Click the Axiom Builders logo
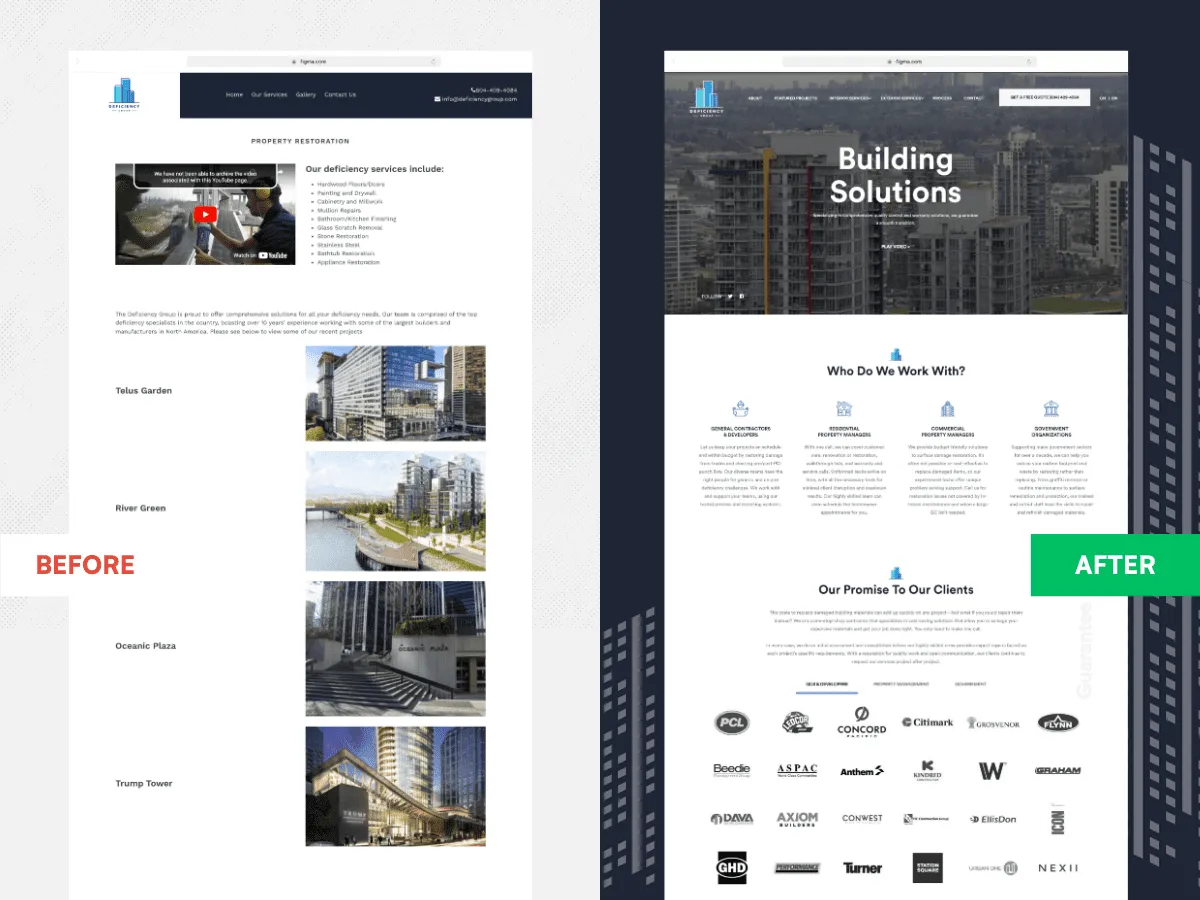Image resolution: width=1200 pixels, height=900 pixels. (797, 819)
